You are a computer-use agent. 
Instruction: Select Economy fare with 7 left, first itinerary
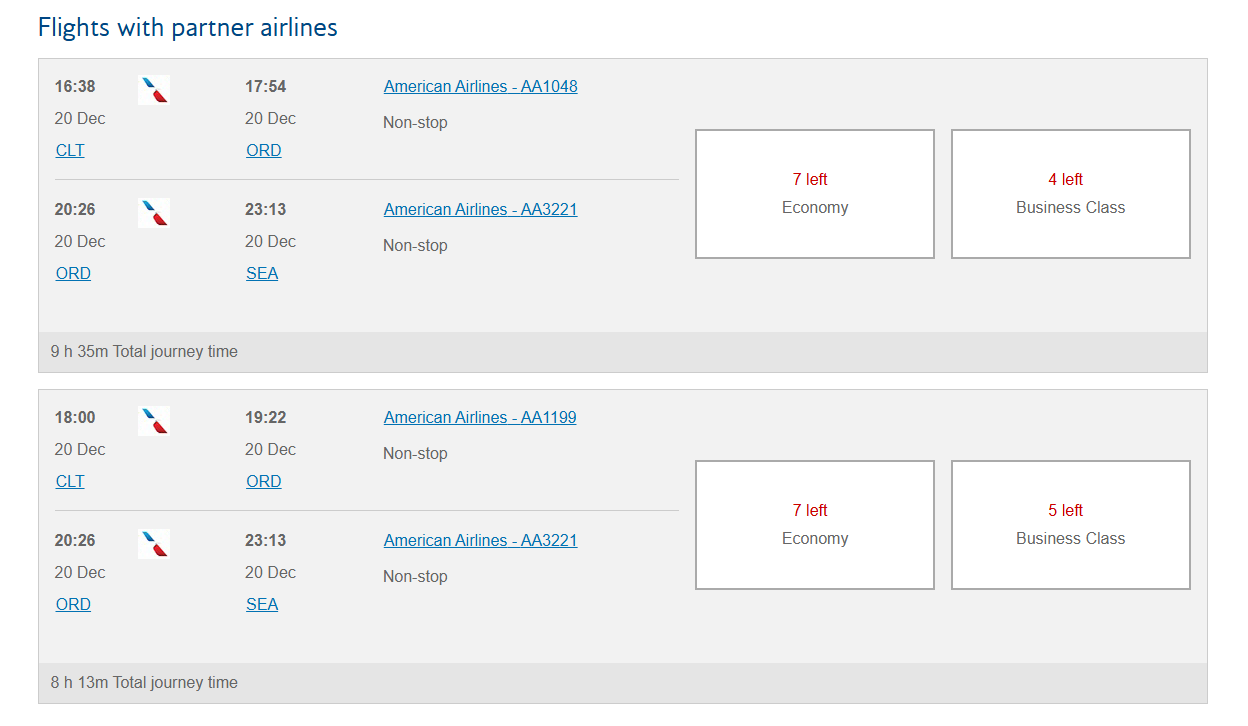[815, 194]
